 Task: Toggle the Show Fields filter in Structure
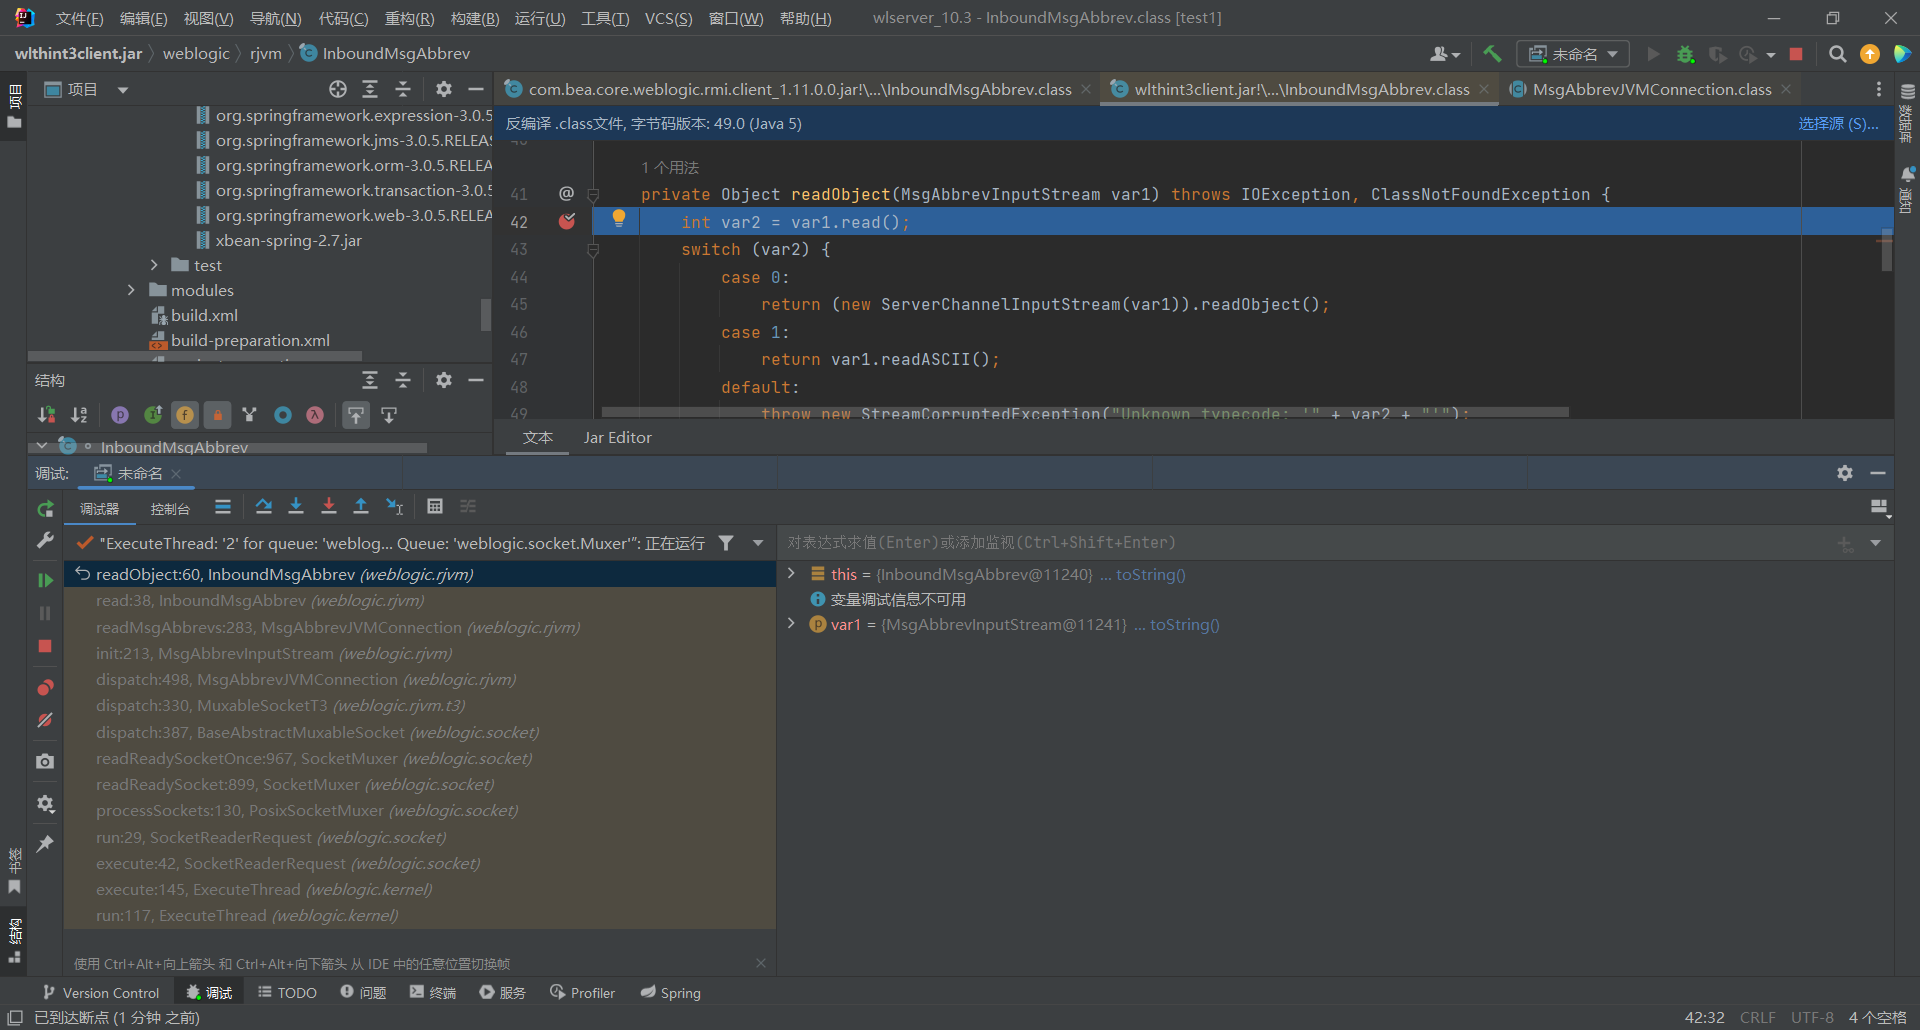[185, 415]
